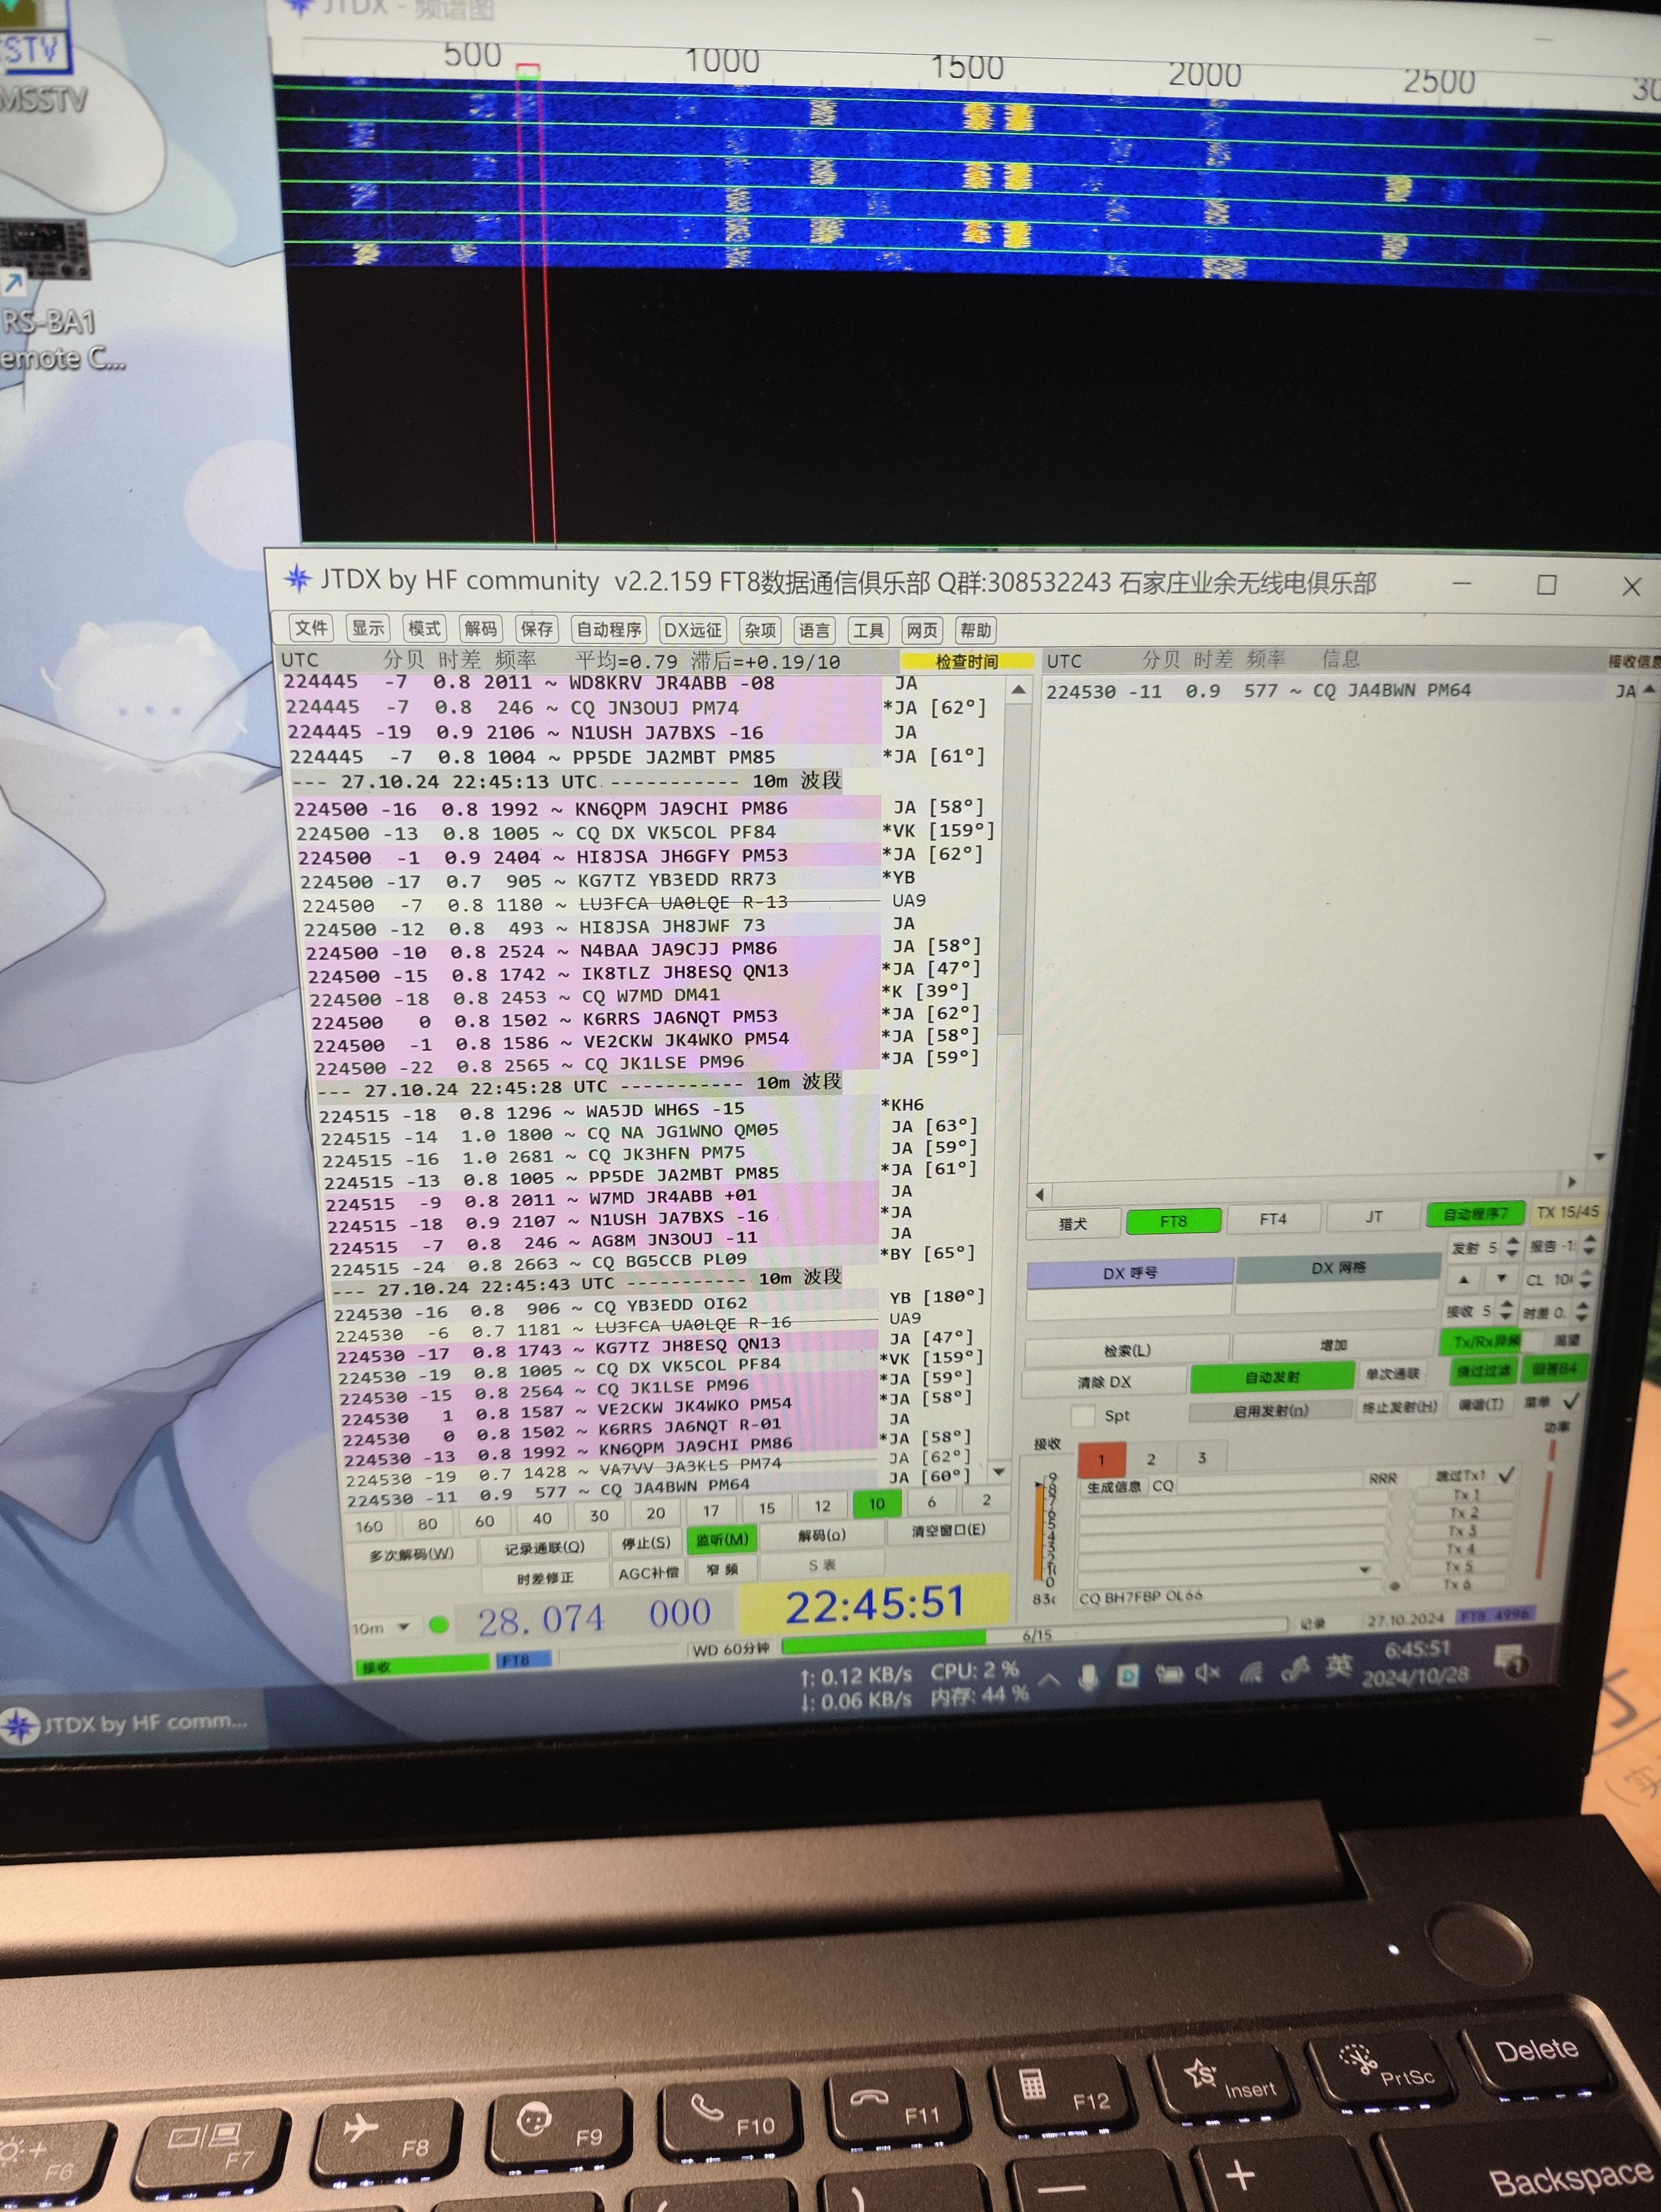Click the up-arrow frequency shift button

coord(1464,1279)
